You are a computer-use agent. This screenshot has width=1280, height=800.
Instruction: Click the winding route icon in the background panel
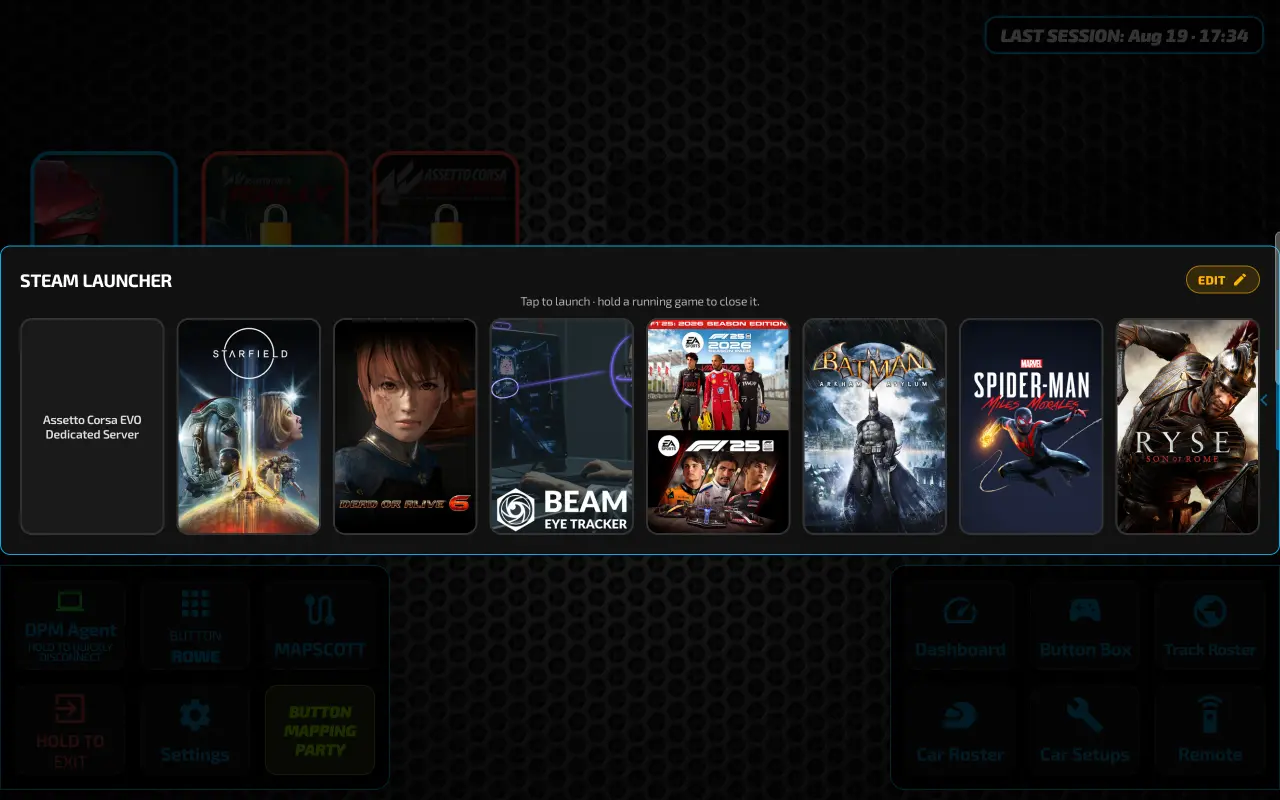[x=320, y=610]
